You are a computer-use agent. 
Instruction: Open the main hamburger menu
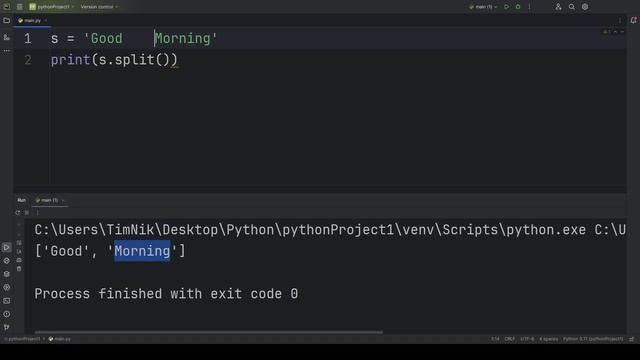pos(20,7)
